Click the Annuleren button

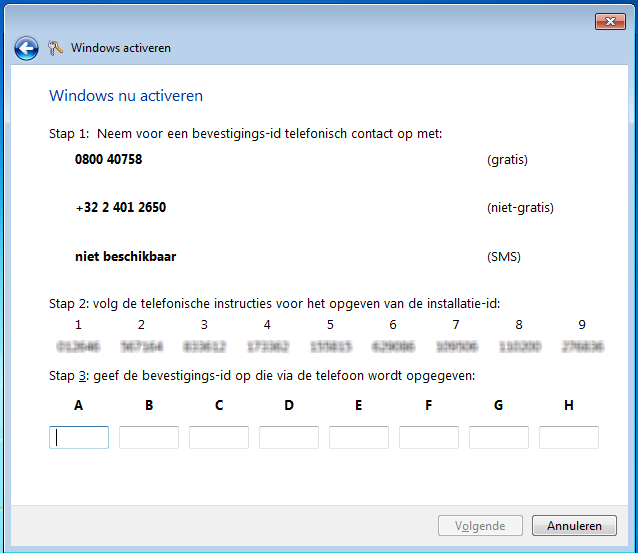[x=574, y=526]
